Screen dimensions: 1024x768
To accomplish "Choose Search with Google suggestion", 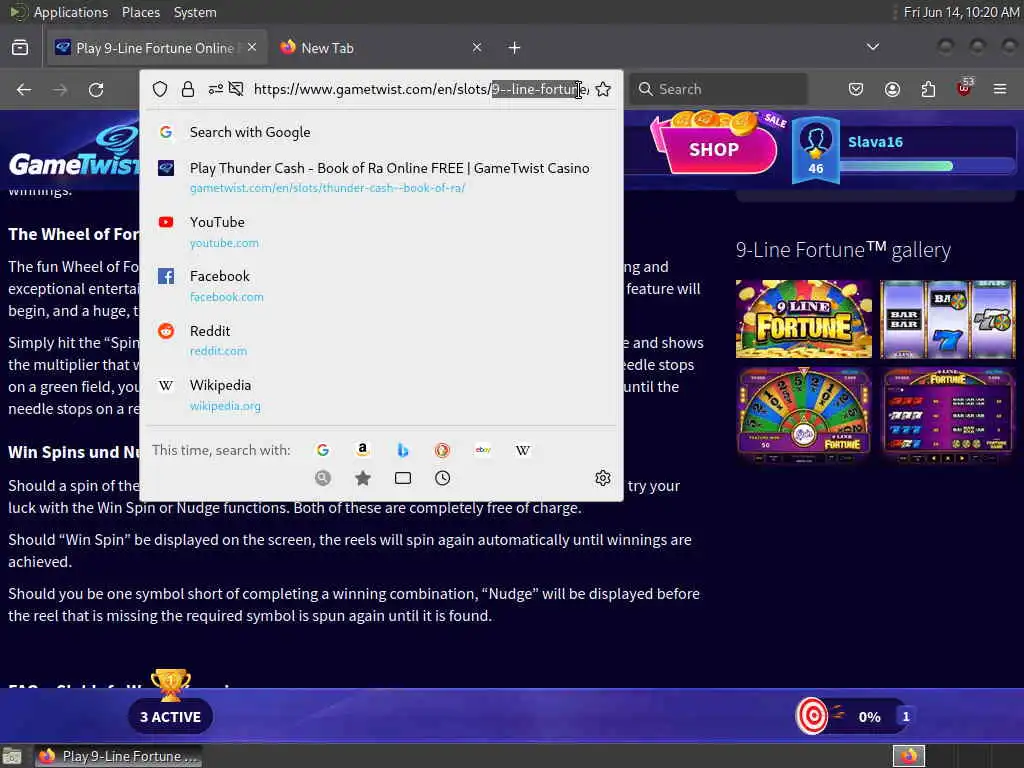I will pyautogui.click(x=381, y=132).
